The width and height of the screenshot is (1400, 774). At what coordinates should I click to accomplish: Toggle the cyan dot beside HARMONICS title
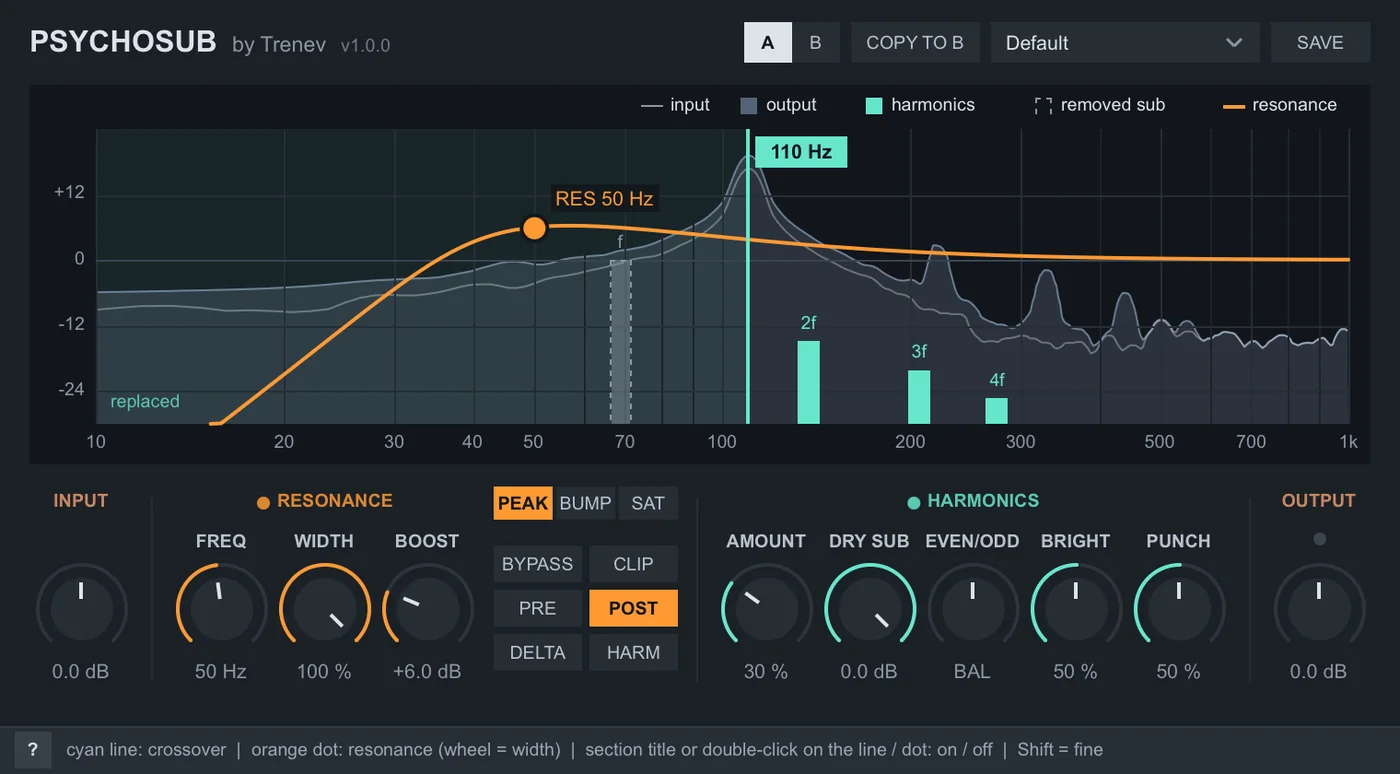914,502
